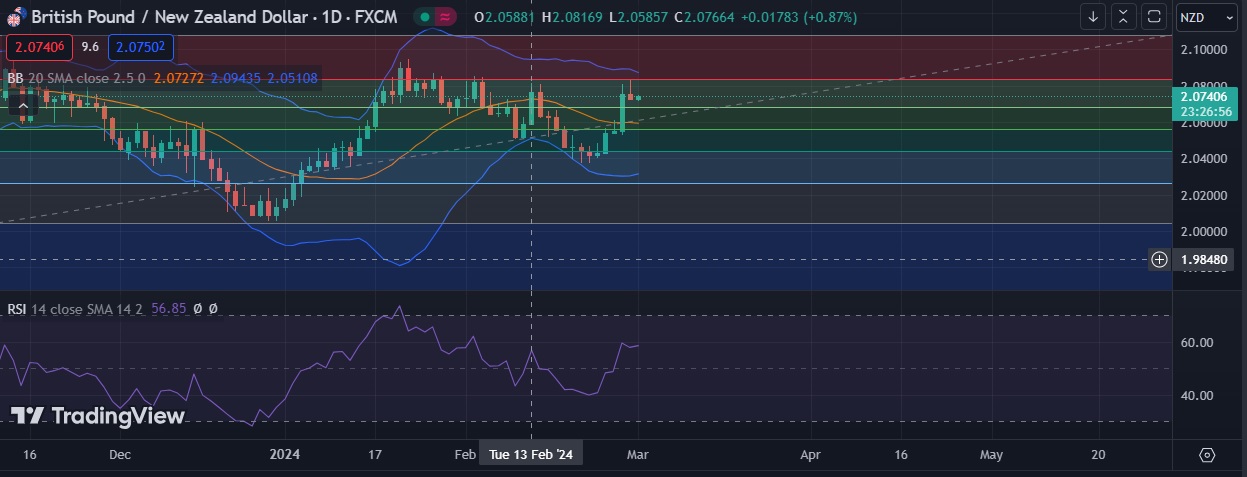Click the 1.98480 crosshair price label
The image size is (1247, 477).
[x=1204, y=259]
